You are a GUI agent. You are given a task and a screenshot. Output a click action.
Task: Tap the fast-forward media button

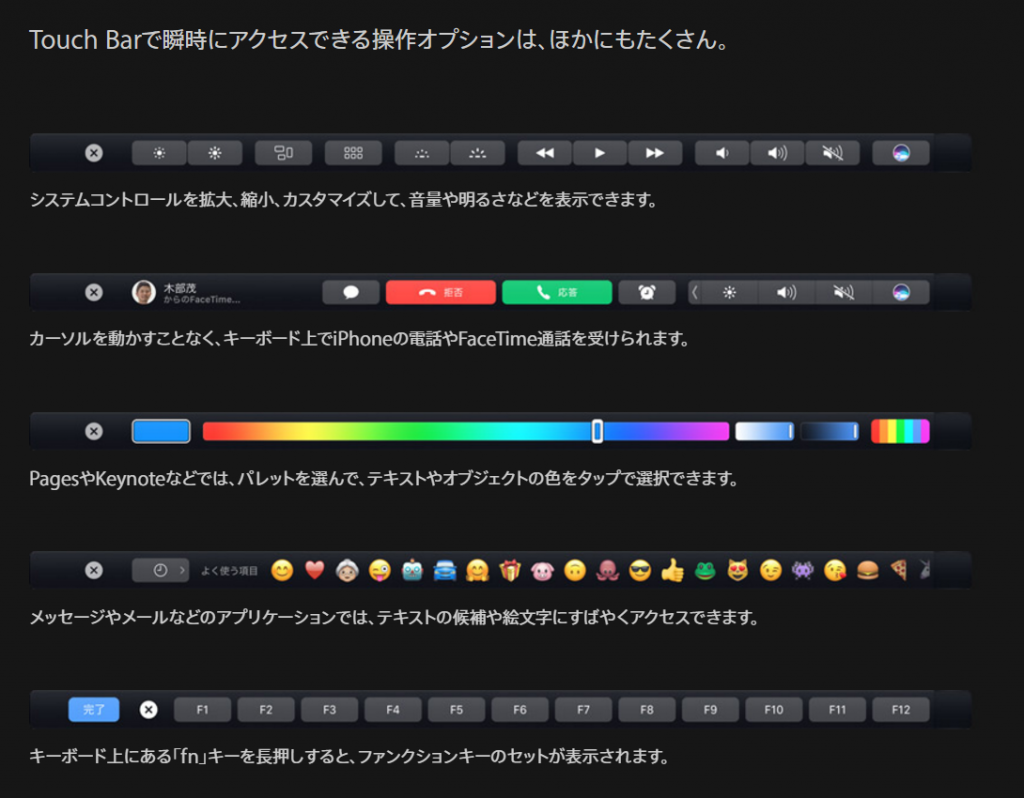tap(655, 153)
